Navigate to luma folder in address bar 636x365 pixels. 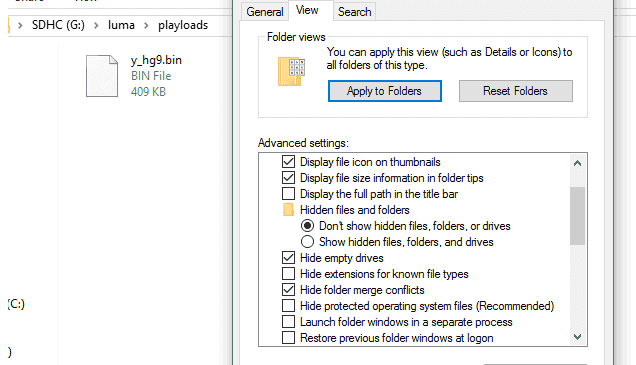click(121, 25)
